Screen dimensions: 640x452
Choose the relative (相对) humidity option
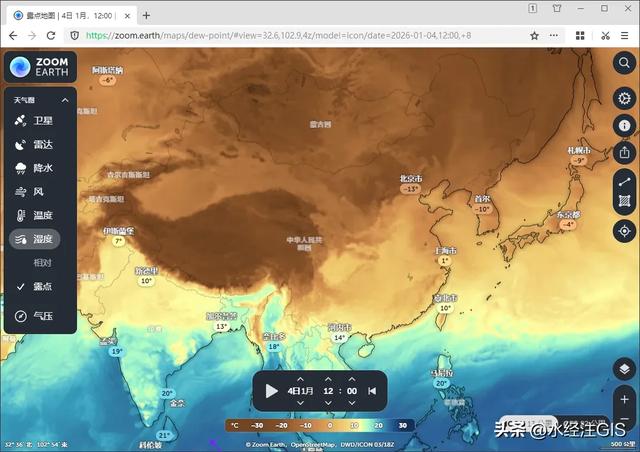point(42,263)
